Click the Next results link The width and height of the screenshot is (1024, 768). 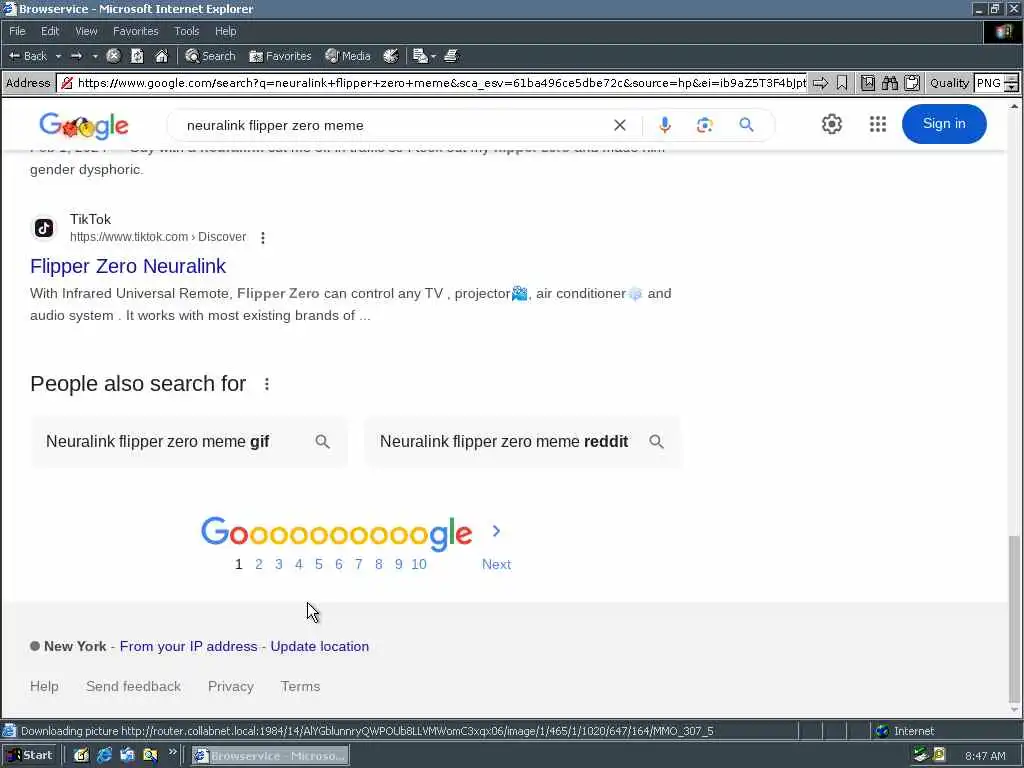point(496,564)
